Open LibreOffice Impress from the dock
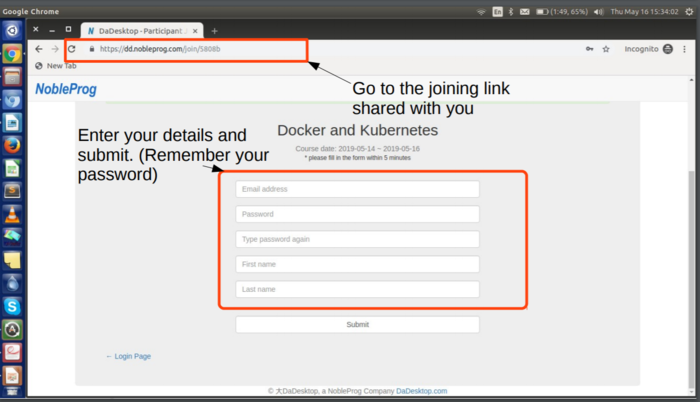Image resolution: width=700 pixels, height=402 pixels. [x=12, y=376]
